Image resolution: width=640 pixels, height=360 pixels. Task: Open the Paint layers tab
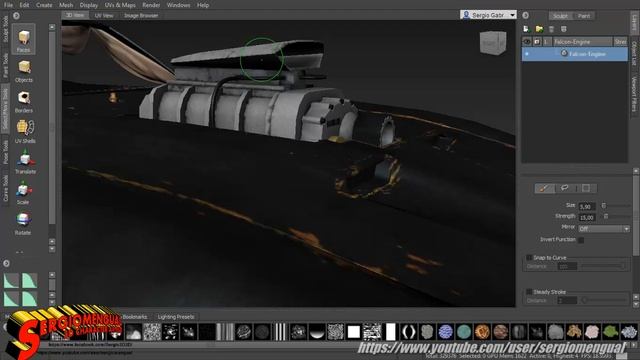click(x=584, y=16)
